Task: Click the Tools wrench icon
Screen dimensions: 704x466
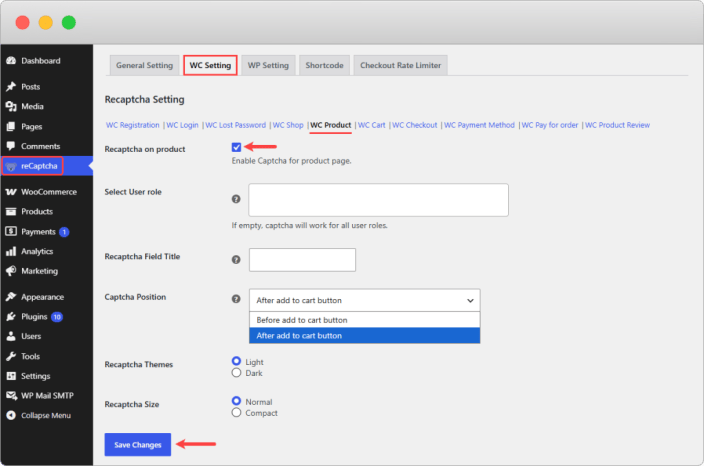Action: [x=11, y=356]
